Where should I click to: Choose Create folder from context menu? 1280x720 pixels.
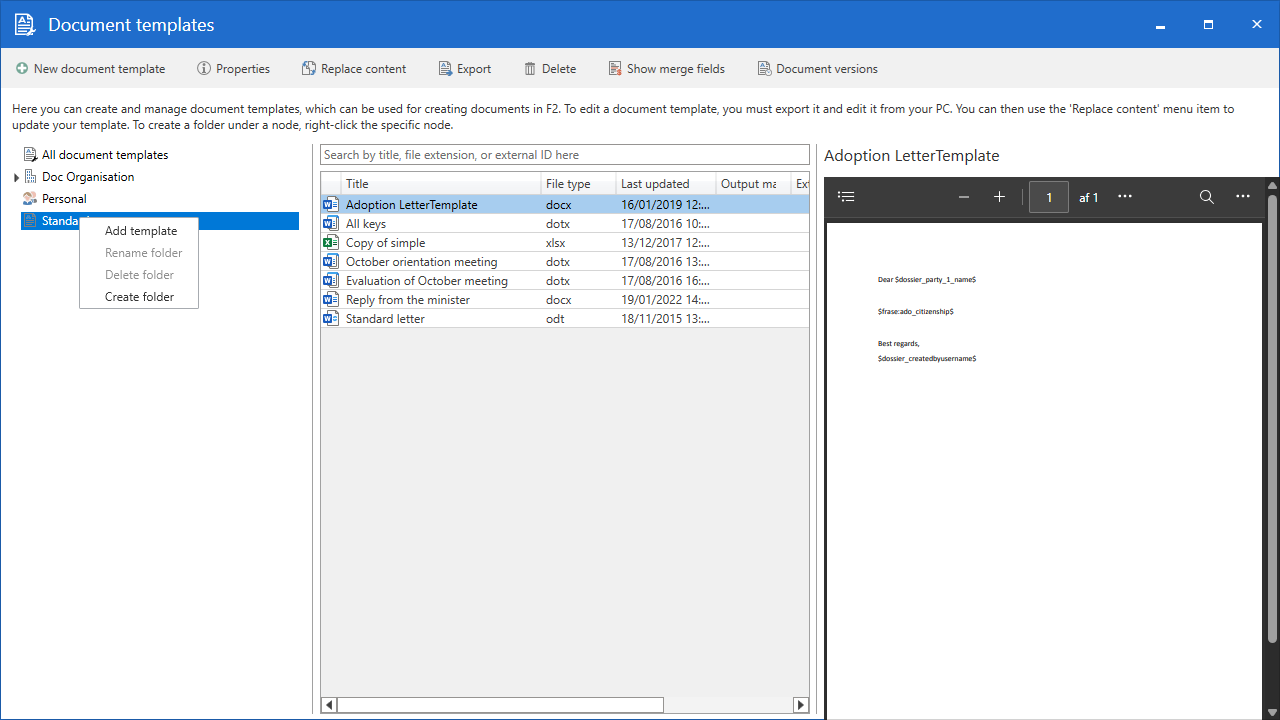(139, 297)
